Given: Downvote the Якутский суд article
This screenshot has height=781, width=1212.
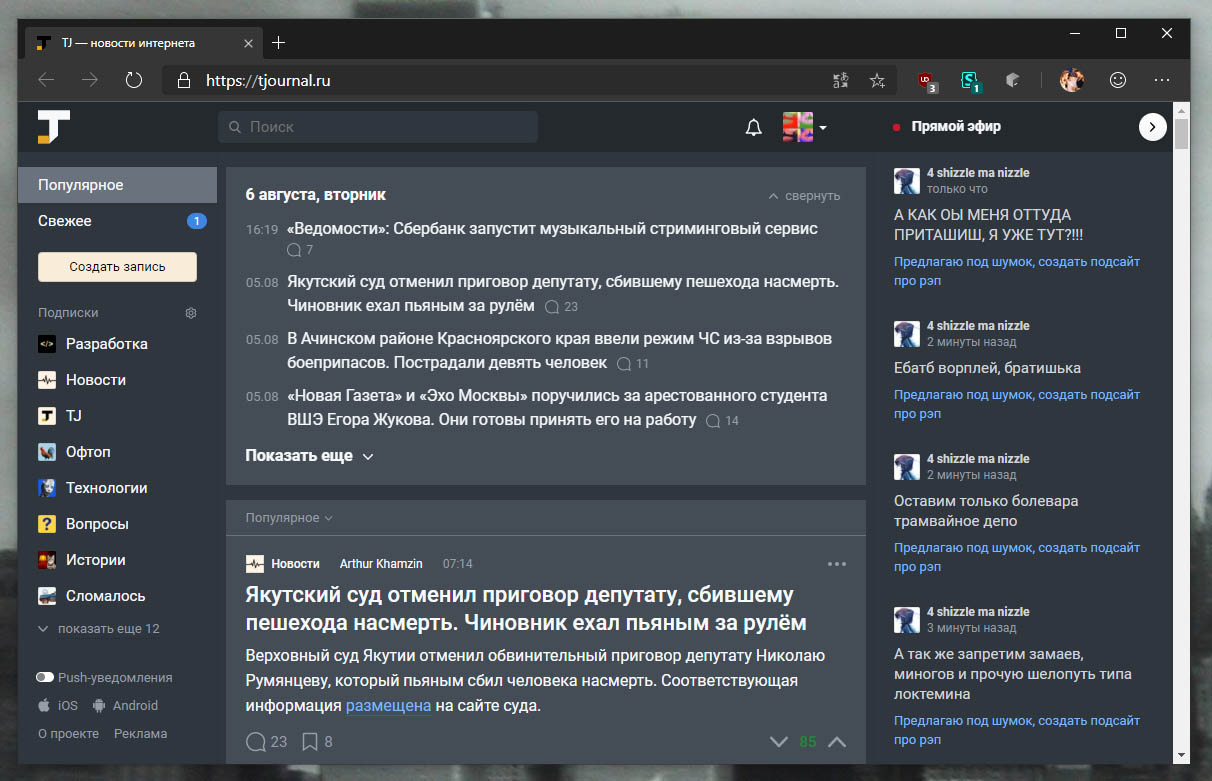Looking at the screenshot, I should coord(778,741).
